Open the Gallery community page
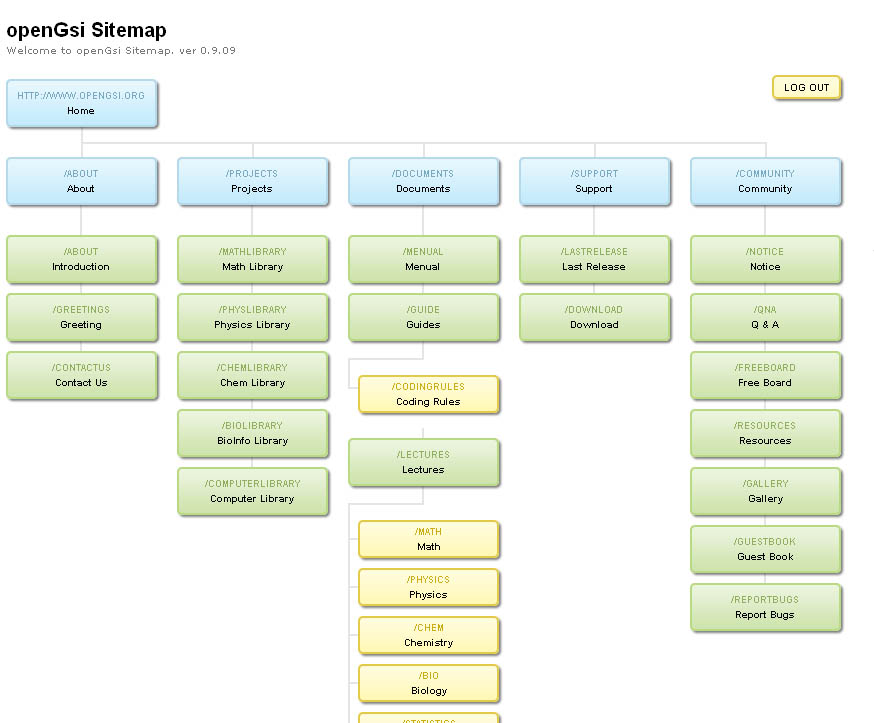Viewport: 874px width, 723px height. coord(766,491)
